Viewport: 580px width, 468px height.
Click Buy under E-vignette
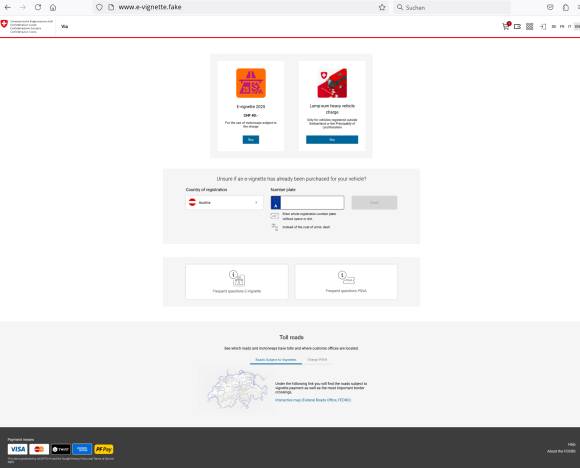pos(251,139)
